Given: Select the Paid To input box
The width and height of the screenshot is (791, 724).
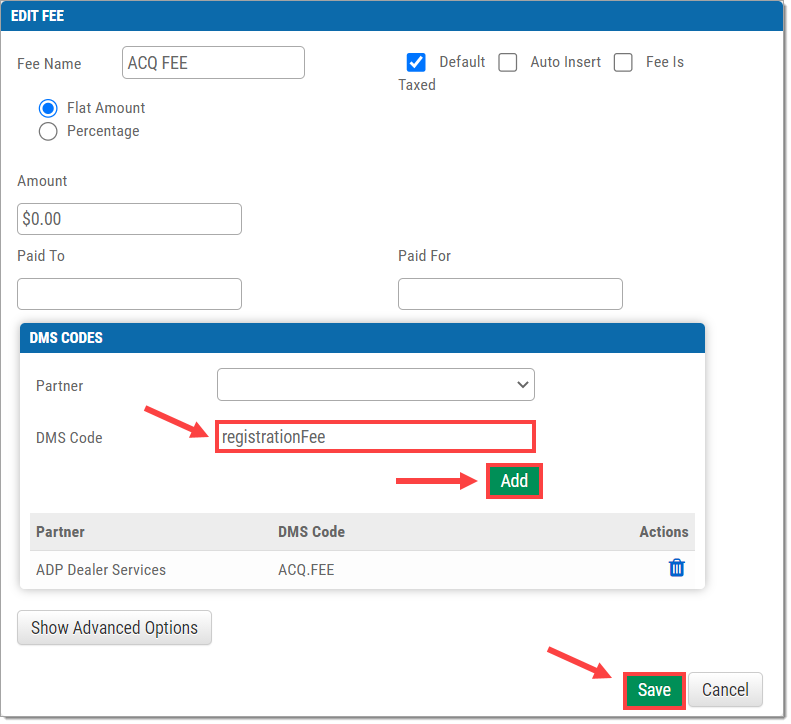Looking at the screenshot, I should 130,294.
